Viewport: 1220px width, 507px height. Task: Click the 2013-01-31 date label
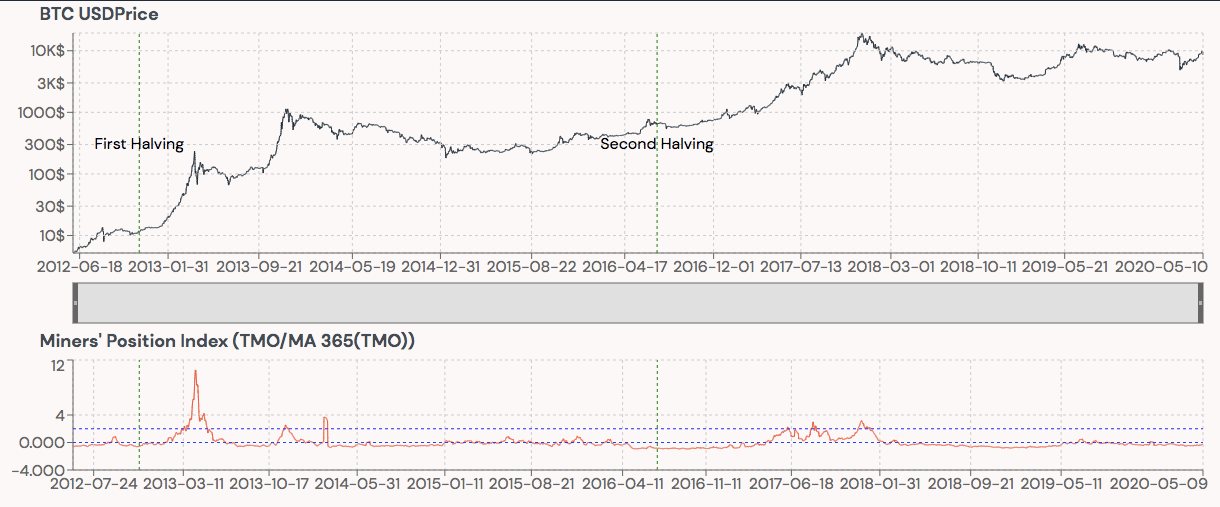coord(167,266)
